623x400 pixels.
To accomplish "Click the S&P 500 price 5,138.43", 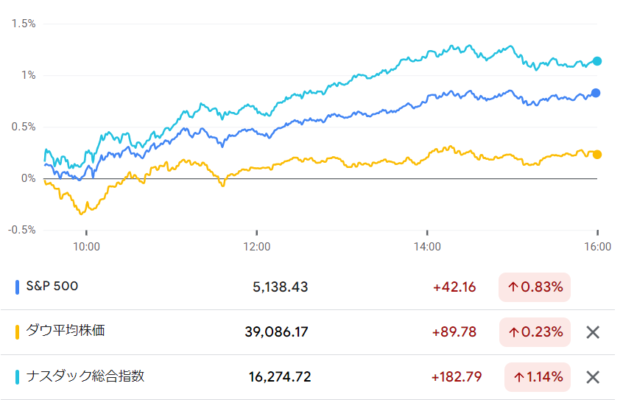I will [x=280, y=287].
